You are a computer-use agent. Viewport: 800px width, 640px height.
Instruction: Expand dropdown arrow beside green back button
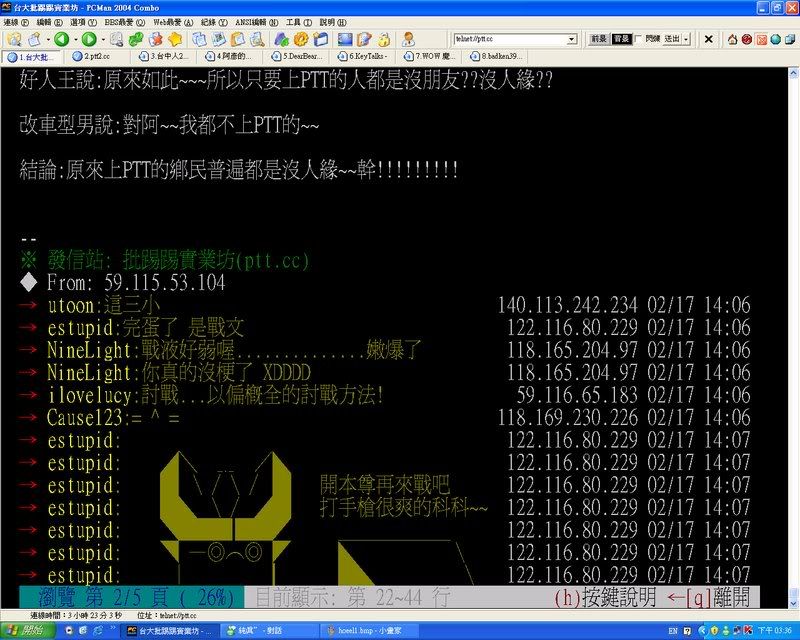[x=74, y=39]
